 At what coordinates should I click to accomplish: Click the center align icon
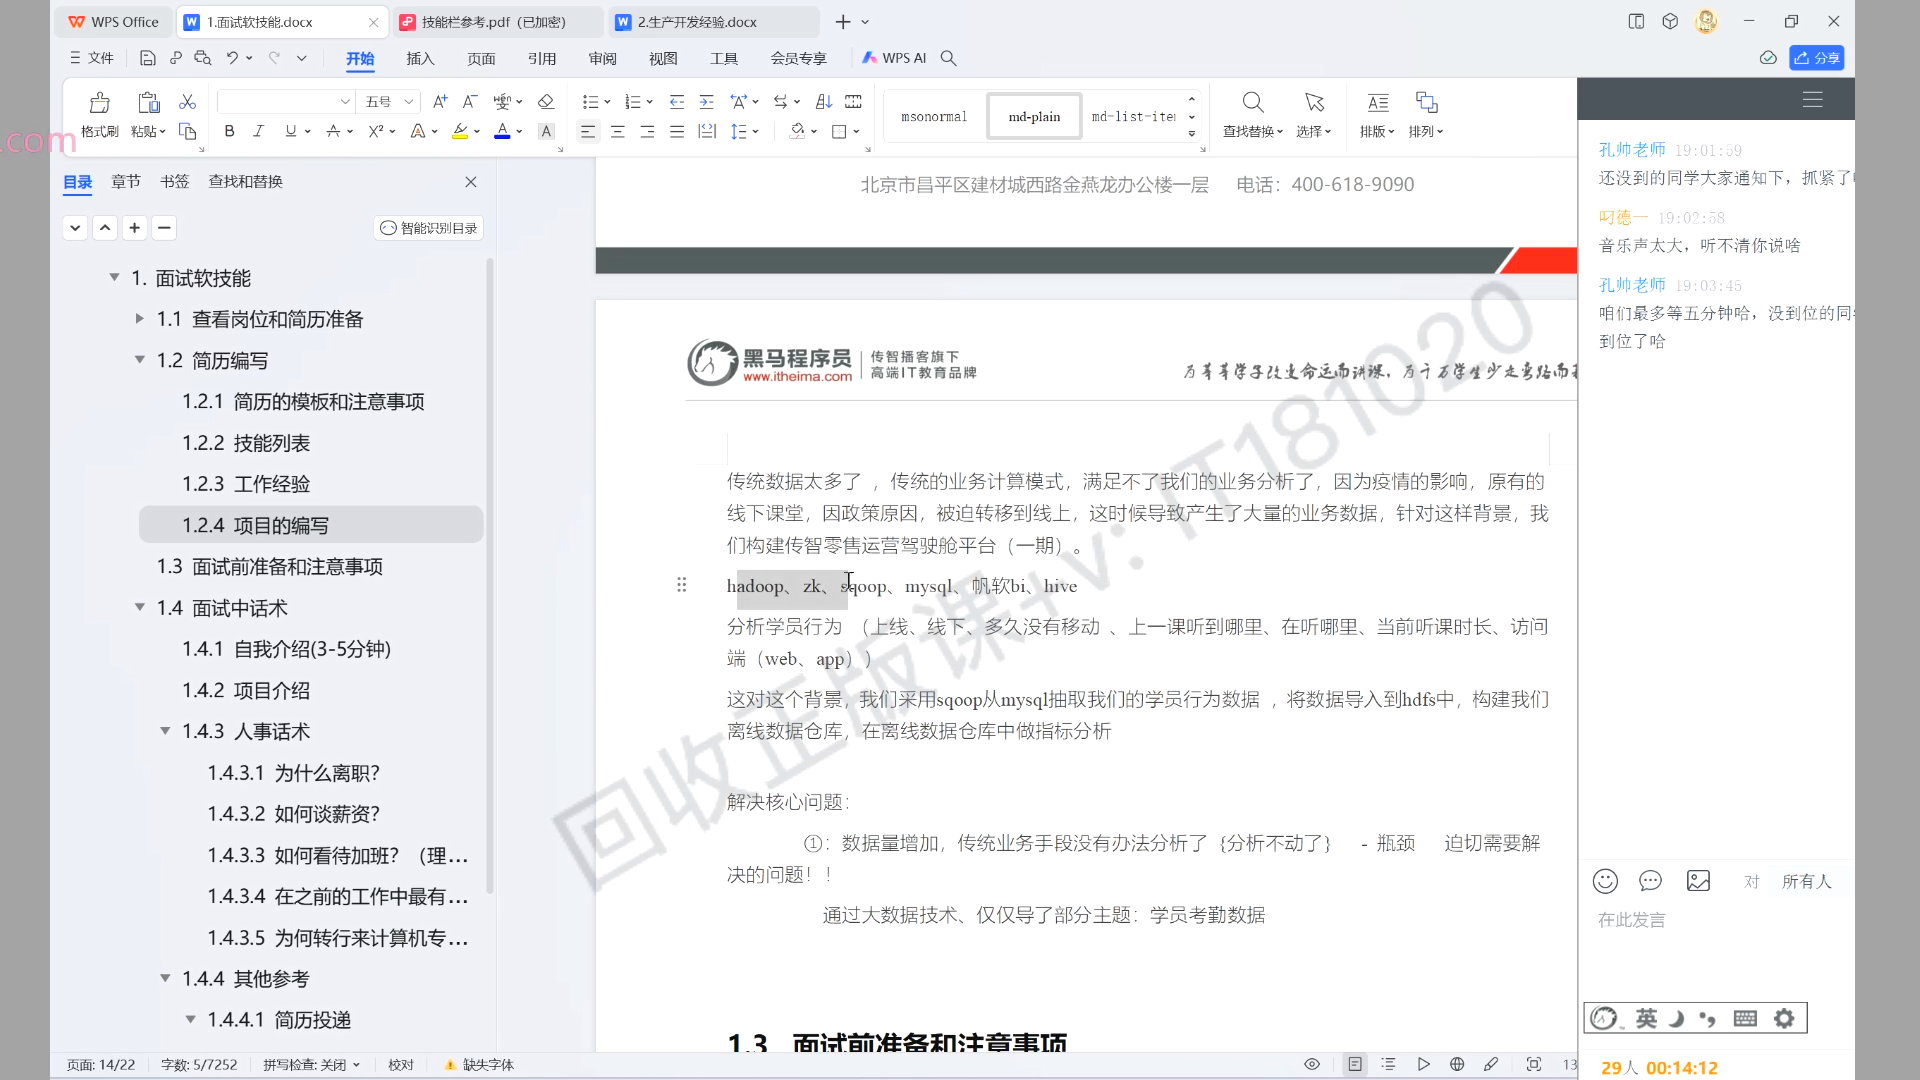pyautogui.click(x=618, y=131)
